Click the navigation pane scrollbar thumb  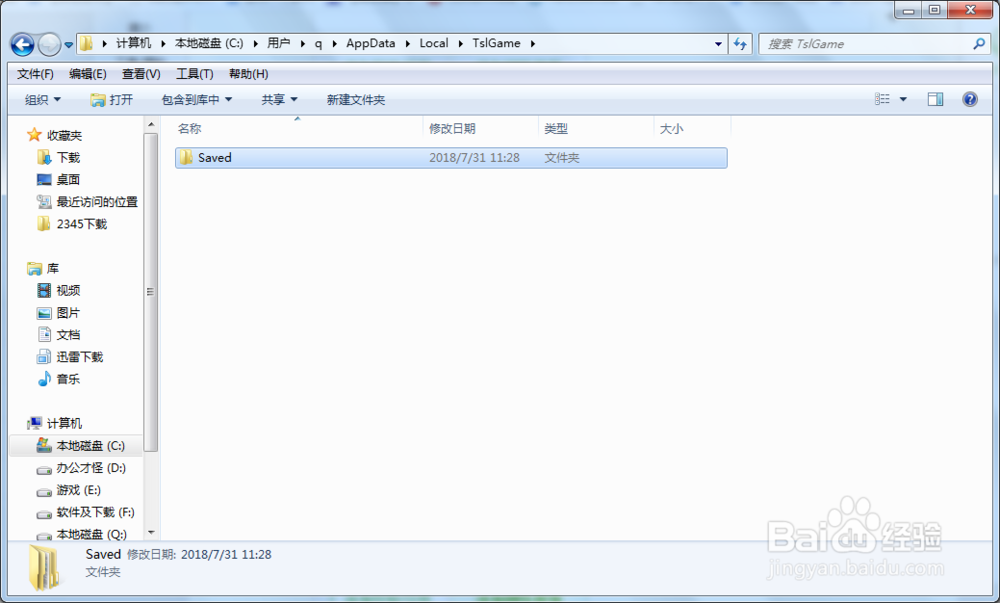coord(151,292)
